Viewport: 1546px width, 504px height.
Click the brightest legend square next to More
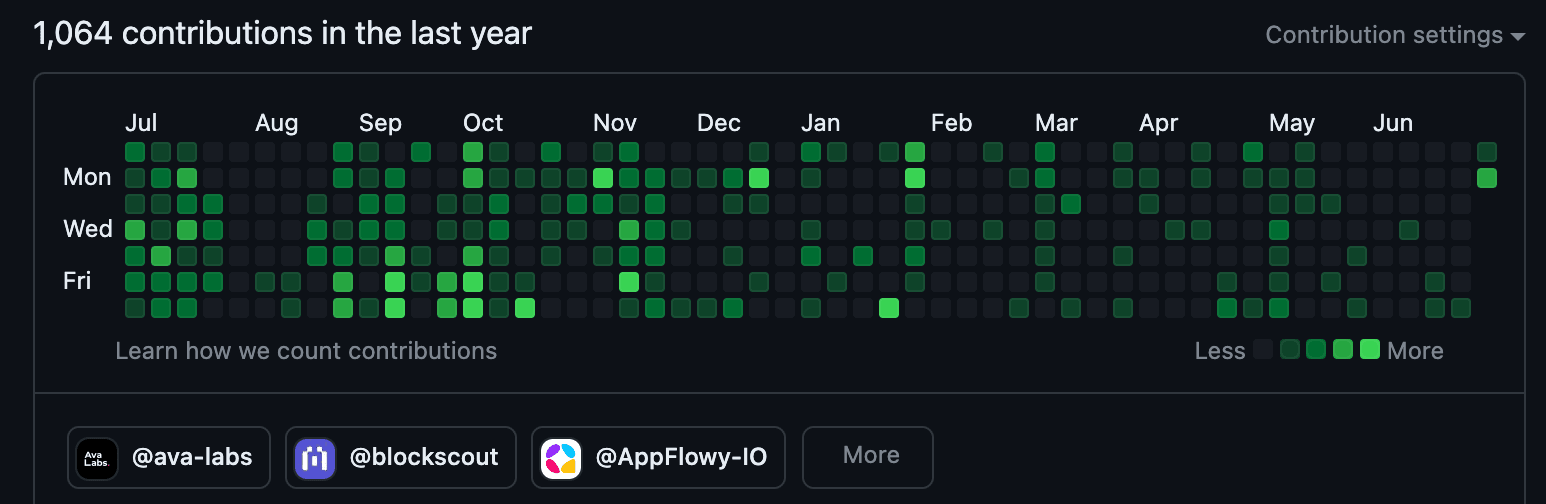[1370, 349]
